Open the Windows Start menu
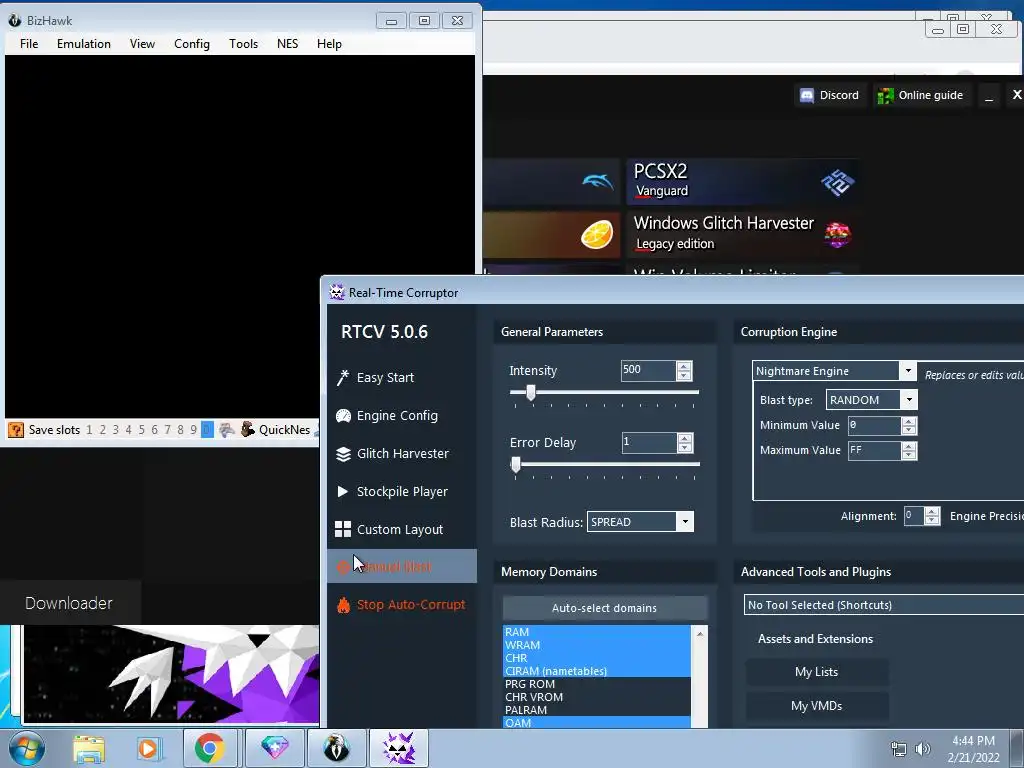The width and height of the screenshot is (1024, 768). click(x=25, y=748)
